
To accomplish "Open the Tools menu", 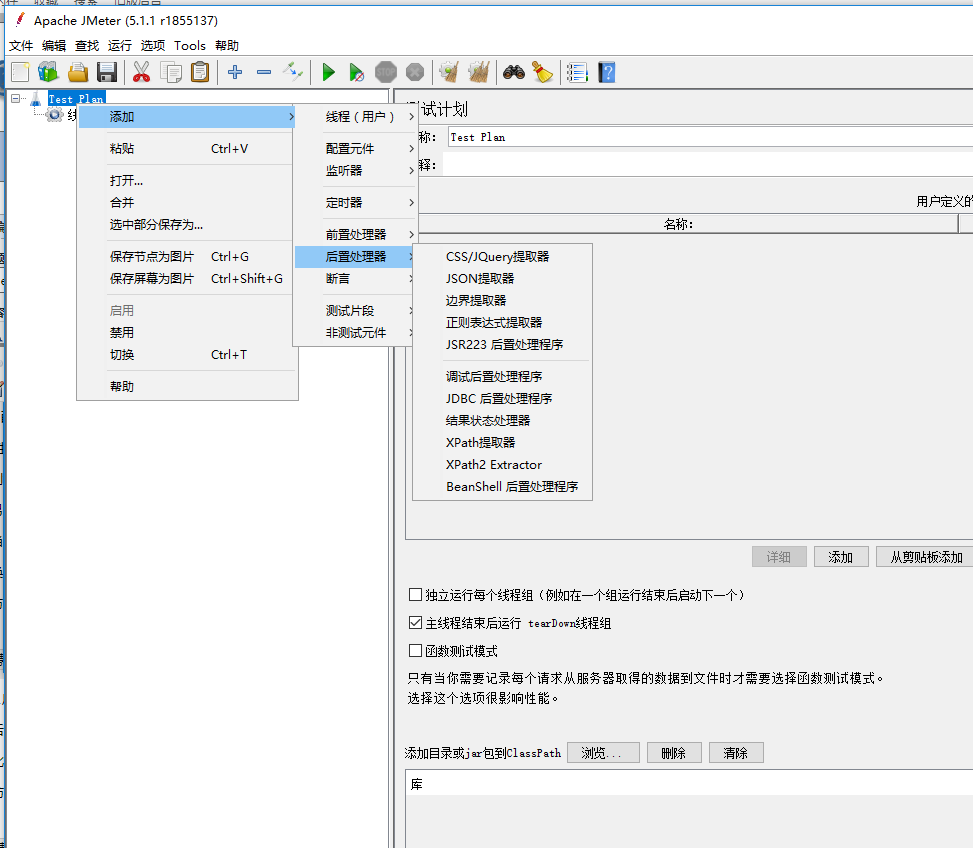I will click(x=190, y=45).
